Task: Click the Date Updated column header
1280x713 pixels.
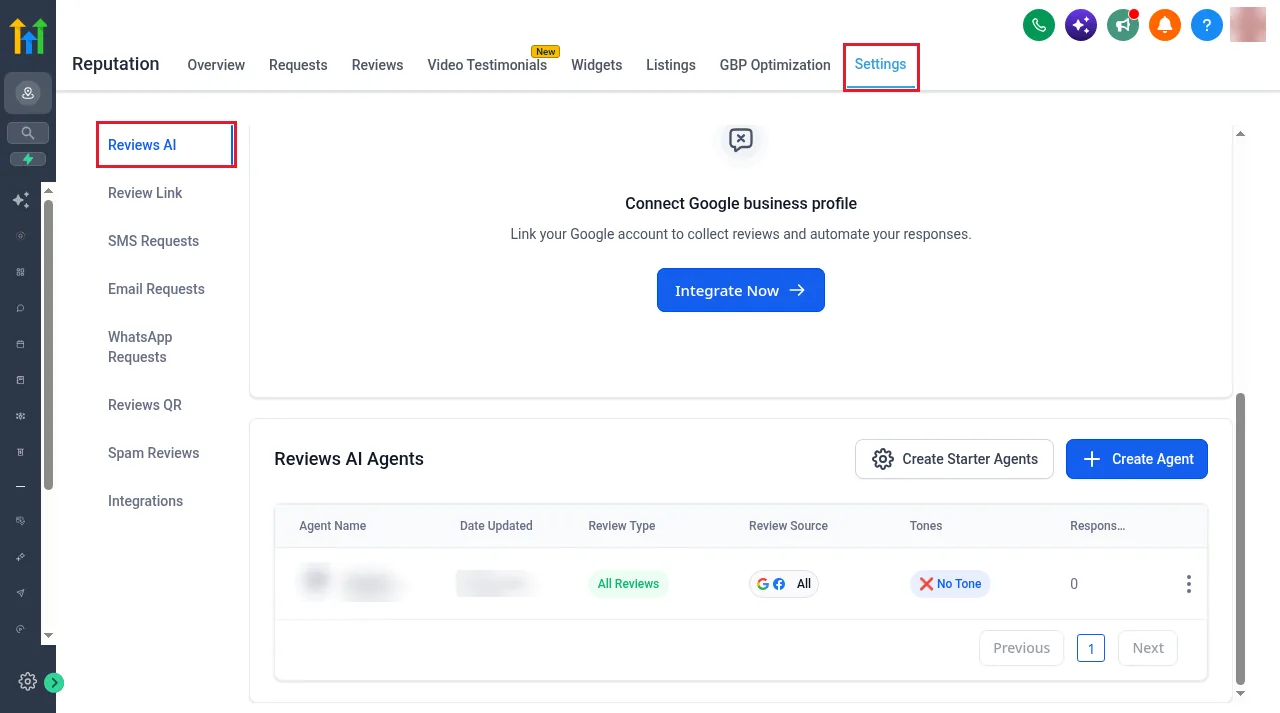Action: click(496, 526)
